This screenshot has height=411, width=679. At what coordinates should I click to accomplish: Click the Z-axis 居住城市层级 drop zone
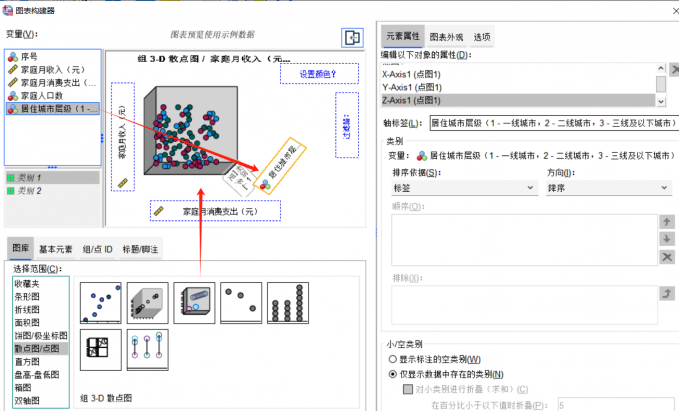point(279,166)
